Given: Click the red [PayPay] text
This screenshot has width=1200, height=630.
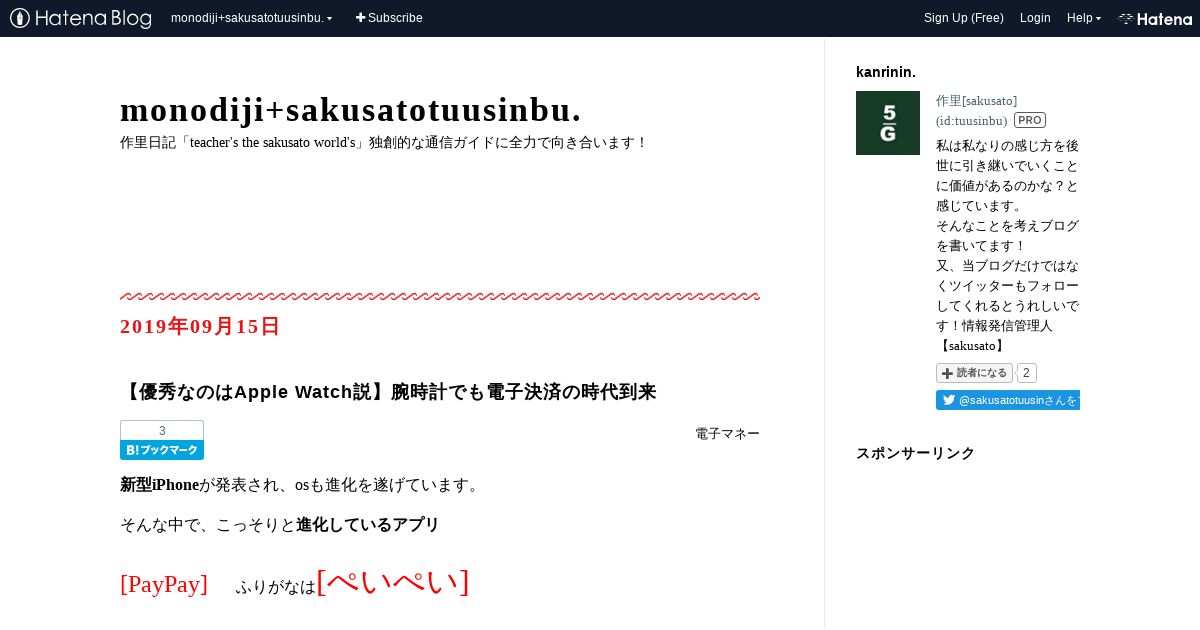Looking at the screenshot, I should (164, 584).
